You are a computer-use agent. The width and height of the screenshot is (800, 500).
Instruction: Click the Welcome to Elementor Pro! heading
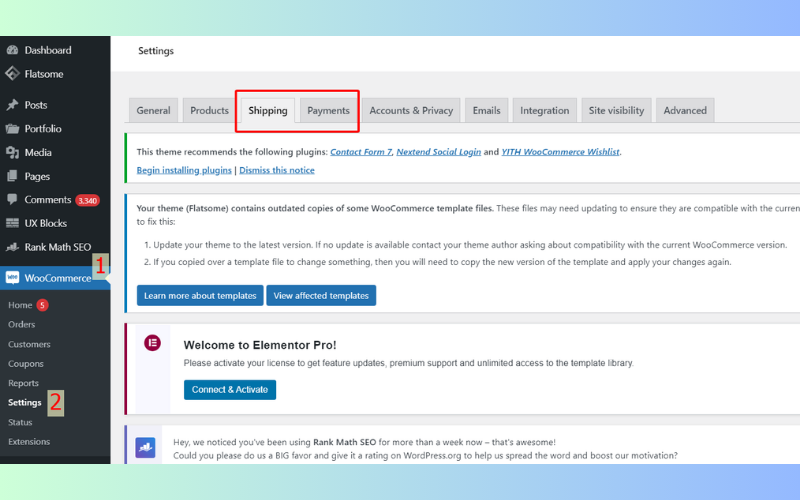click(x=260, y=345)
